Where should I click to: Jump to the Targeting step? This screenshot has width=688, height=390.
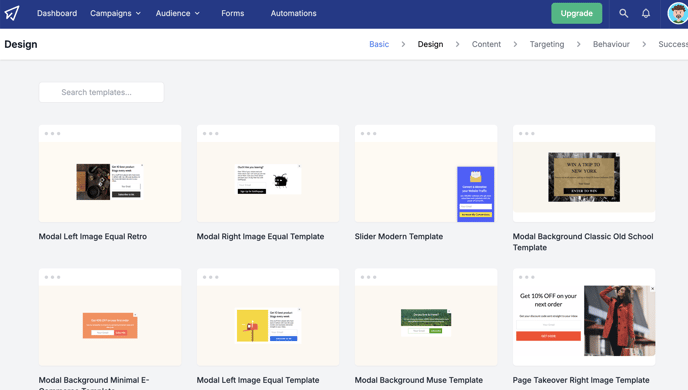coord(547,44)
